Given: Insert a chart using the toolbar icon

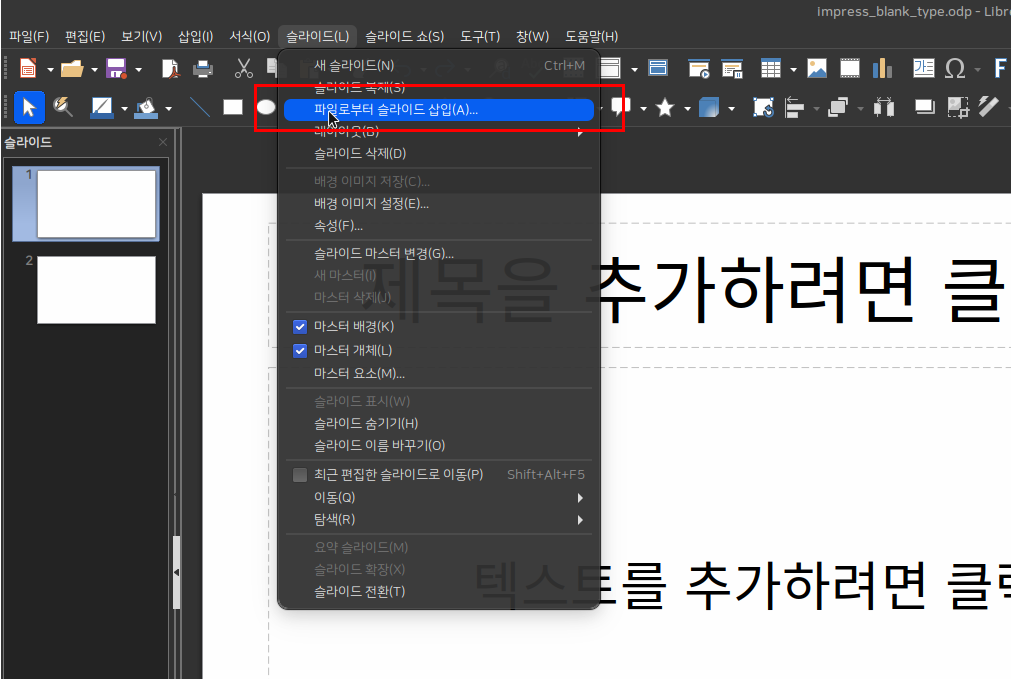Looking at the screenshot, I should tap(881, 68).
